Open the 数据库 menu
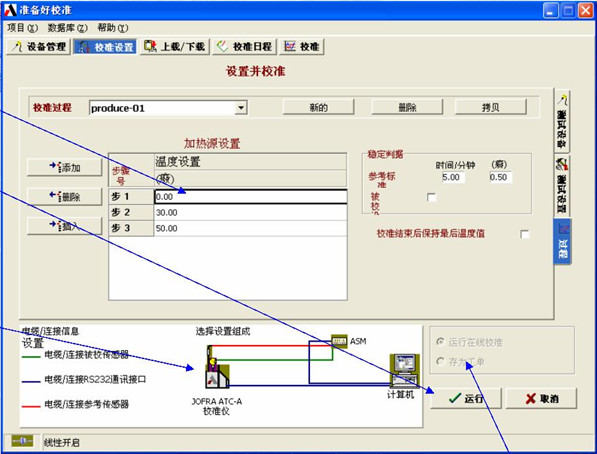This screenshot has height=454, width=597. (x=67, y=28)
